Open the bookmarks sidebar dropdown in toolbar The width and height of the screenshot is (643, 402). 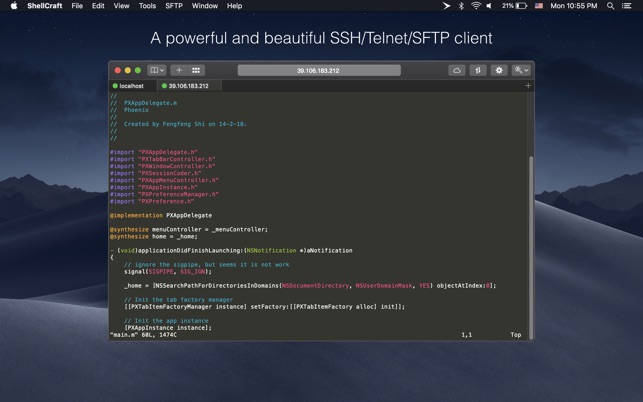157,70
